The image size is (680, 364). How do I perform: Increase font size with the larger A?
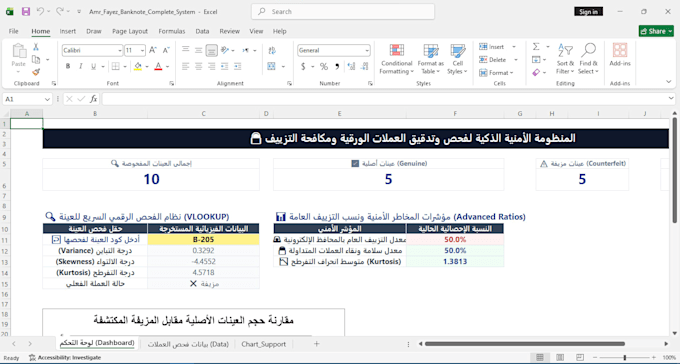153,50
